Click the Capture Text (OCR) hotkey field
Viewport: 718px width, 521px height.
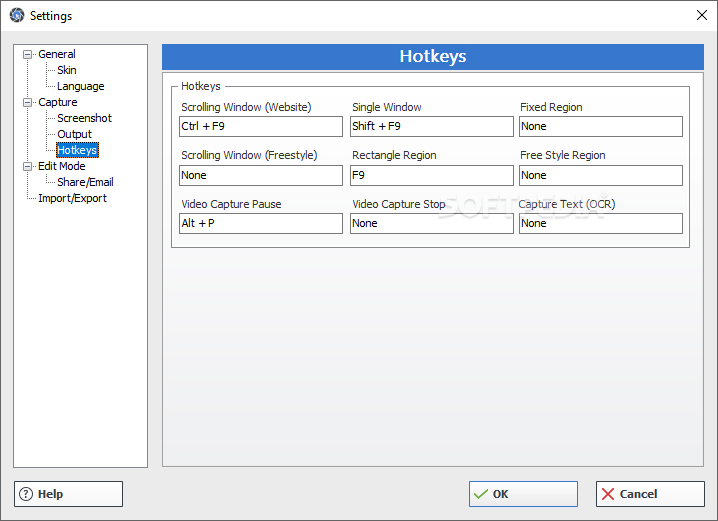point(601,223)
